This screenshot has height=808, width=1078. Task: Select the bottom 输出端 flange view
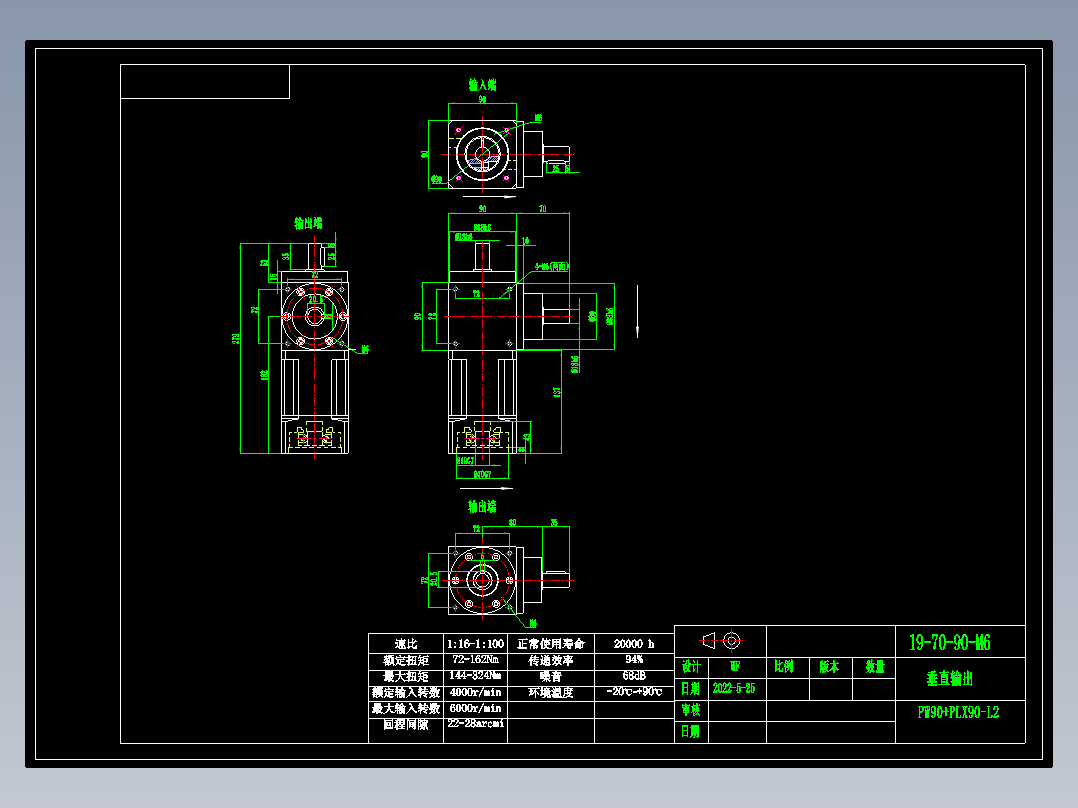[483, 576]
